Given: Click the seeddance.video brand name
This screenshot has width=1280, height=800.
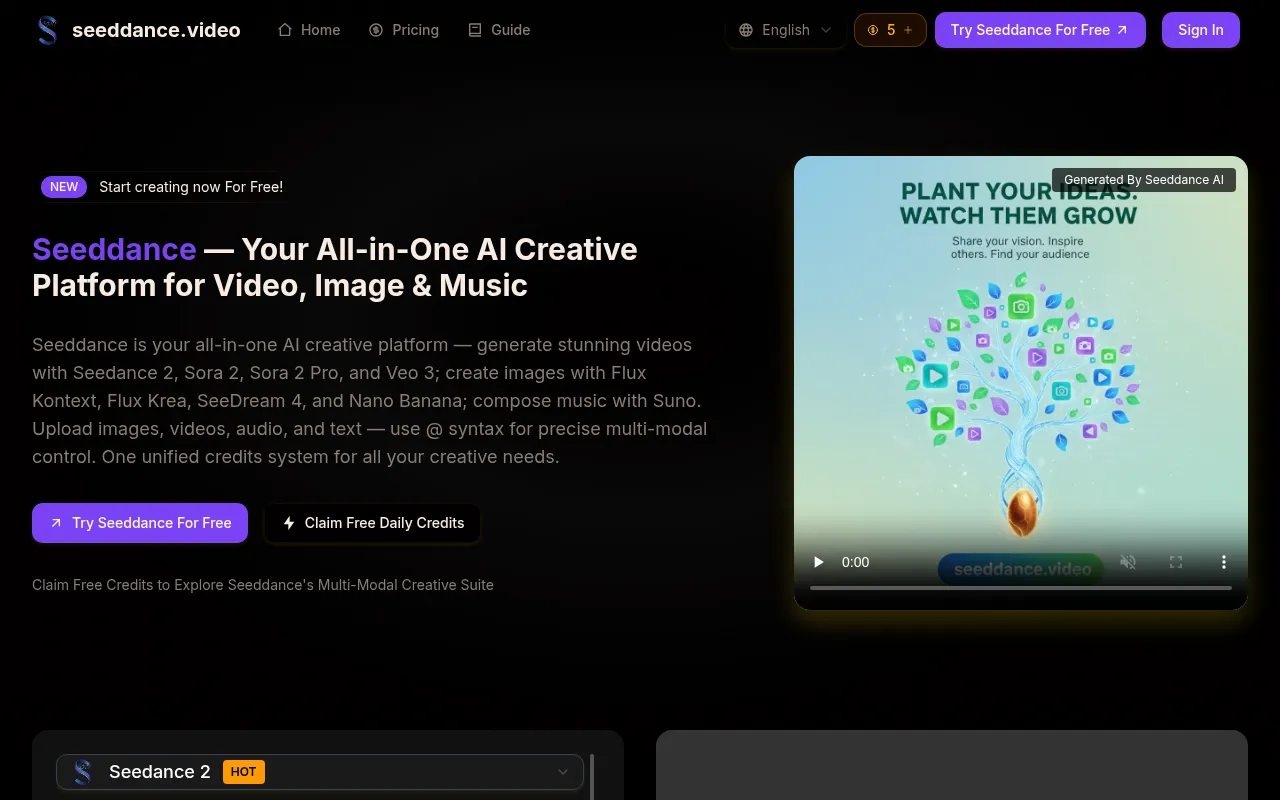Looking at the screenshot, I should point(156,30).
